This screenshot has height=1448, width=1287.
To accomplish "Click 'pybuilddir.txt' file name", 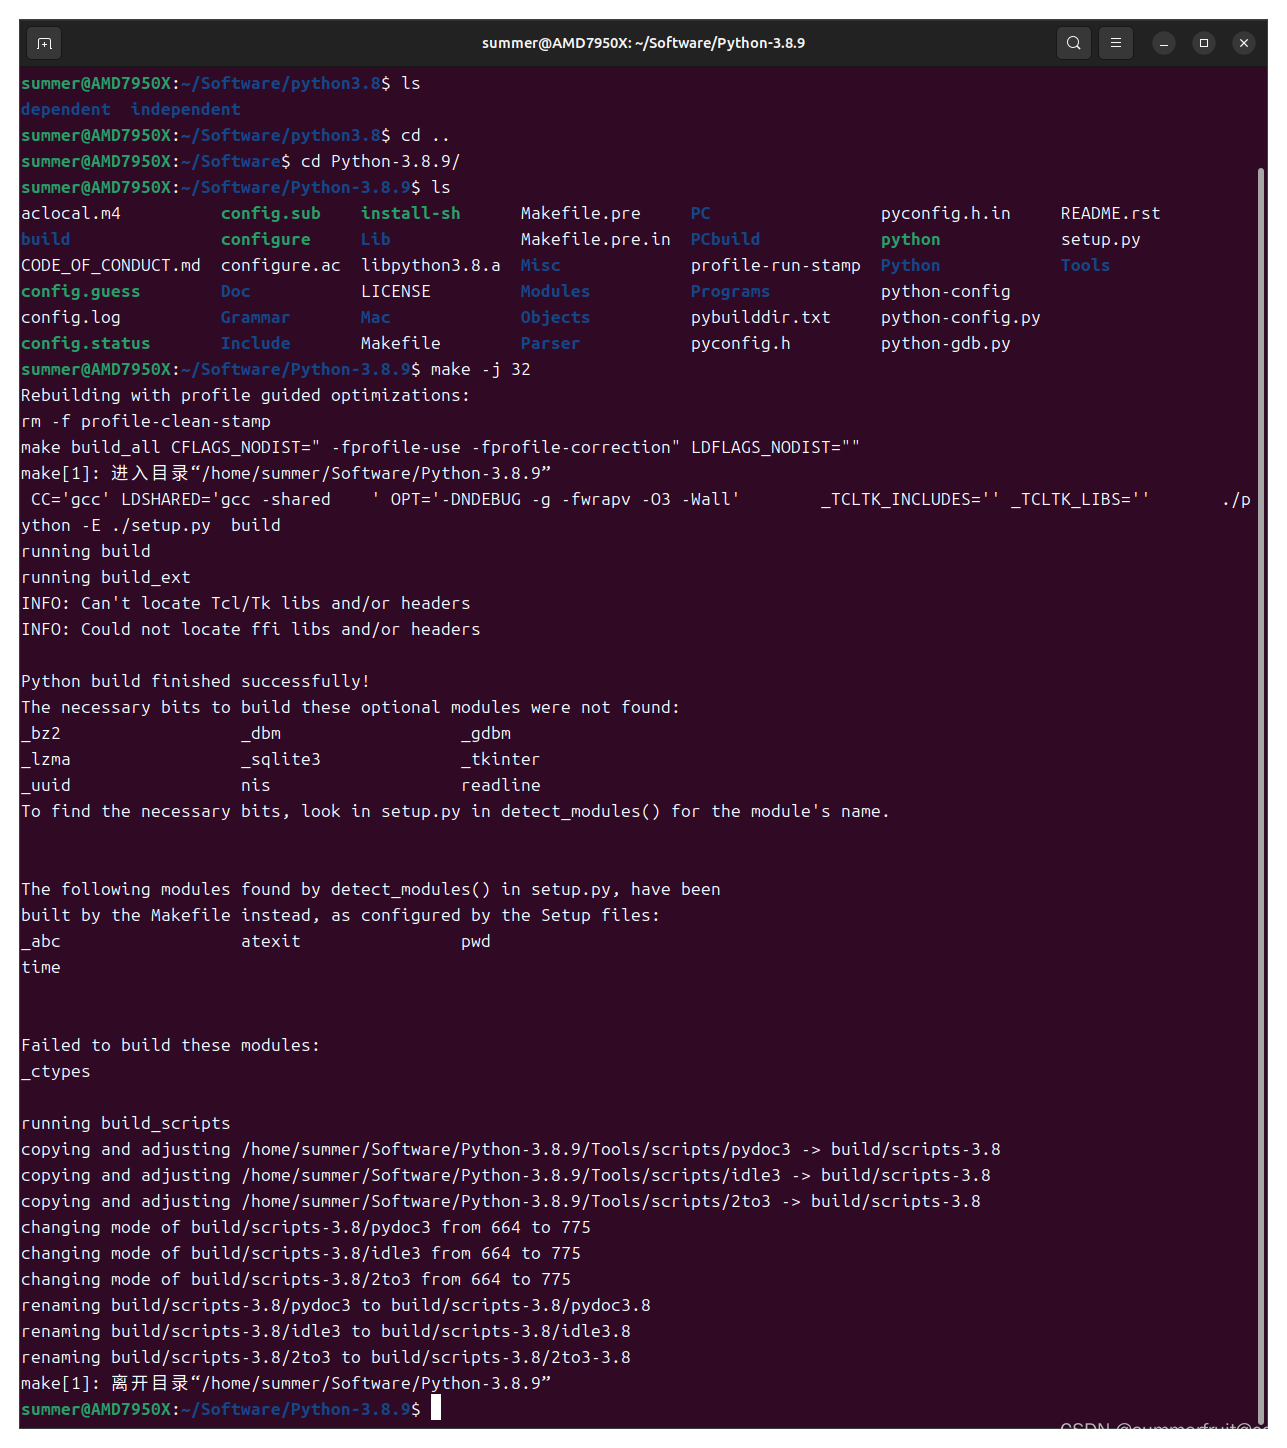I will tap(761, 317).
